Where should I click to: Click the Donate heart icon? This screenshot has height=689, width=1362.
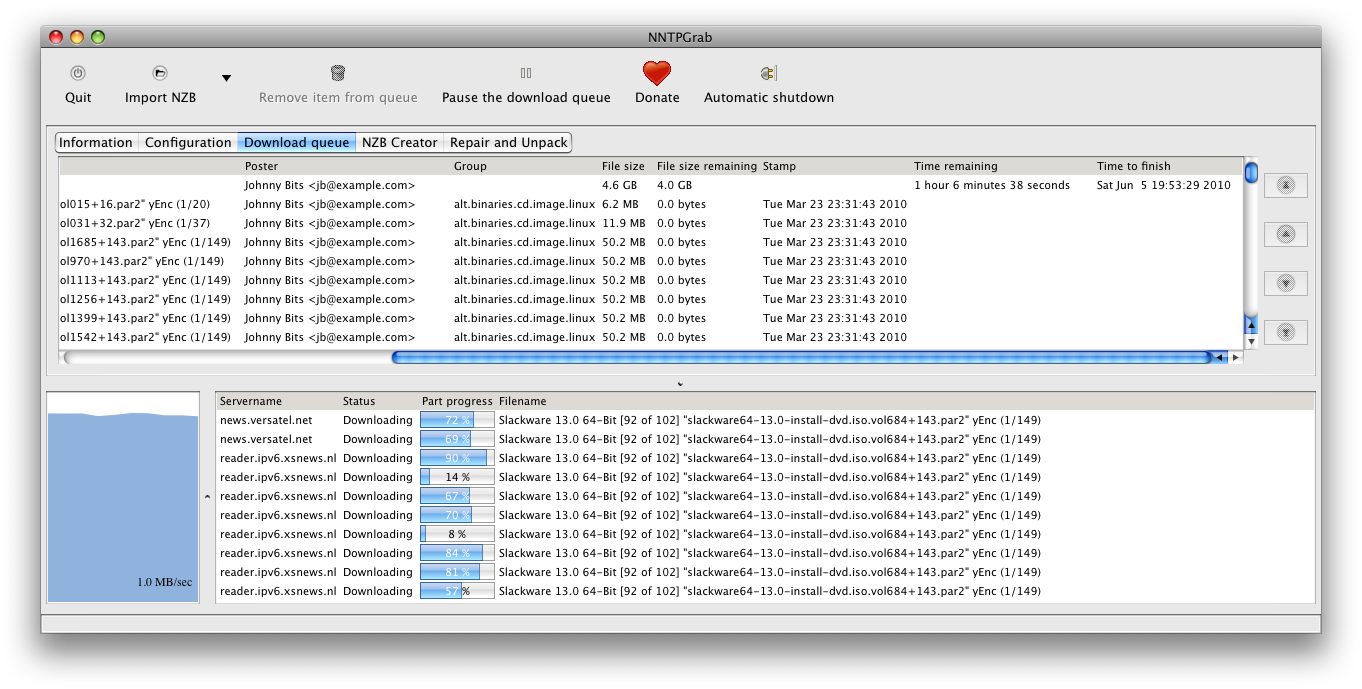click(x=657, y=73)
